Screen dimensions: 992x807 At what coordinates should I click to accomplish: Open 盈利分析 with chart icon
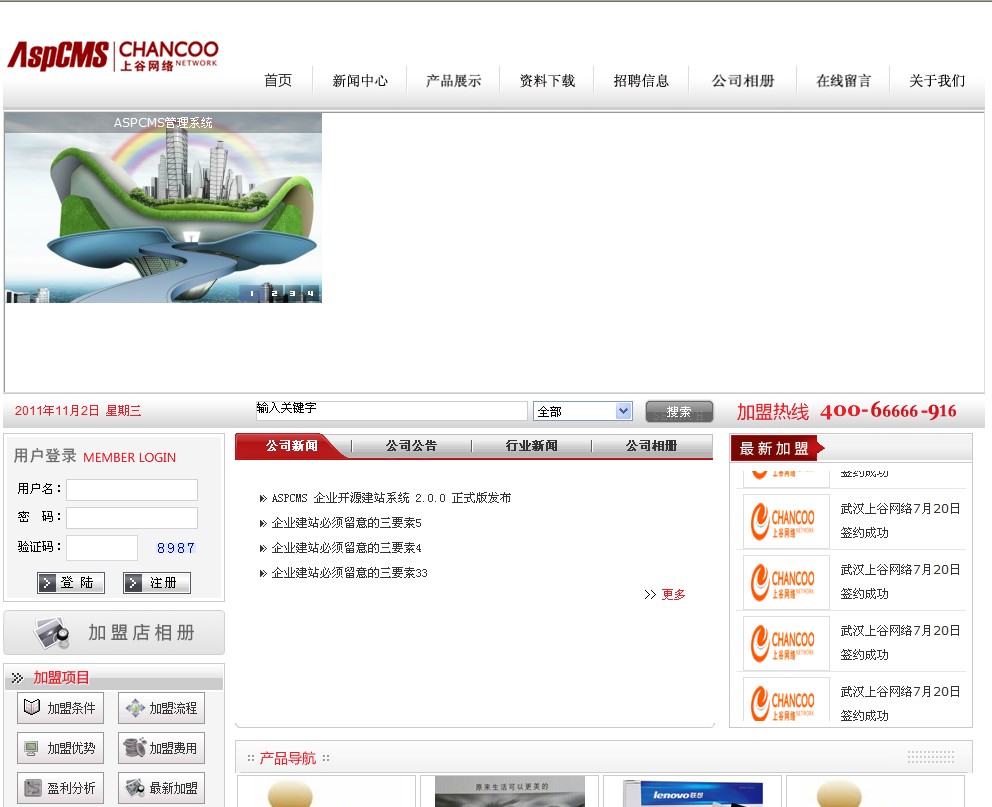[x=60, y=788]
